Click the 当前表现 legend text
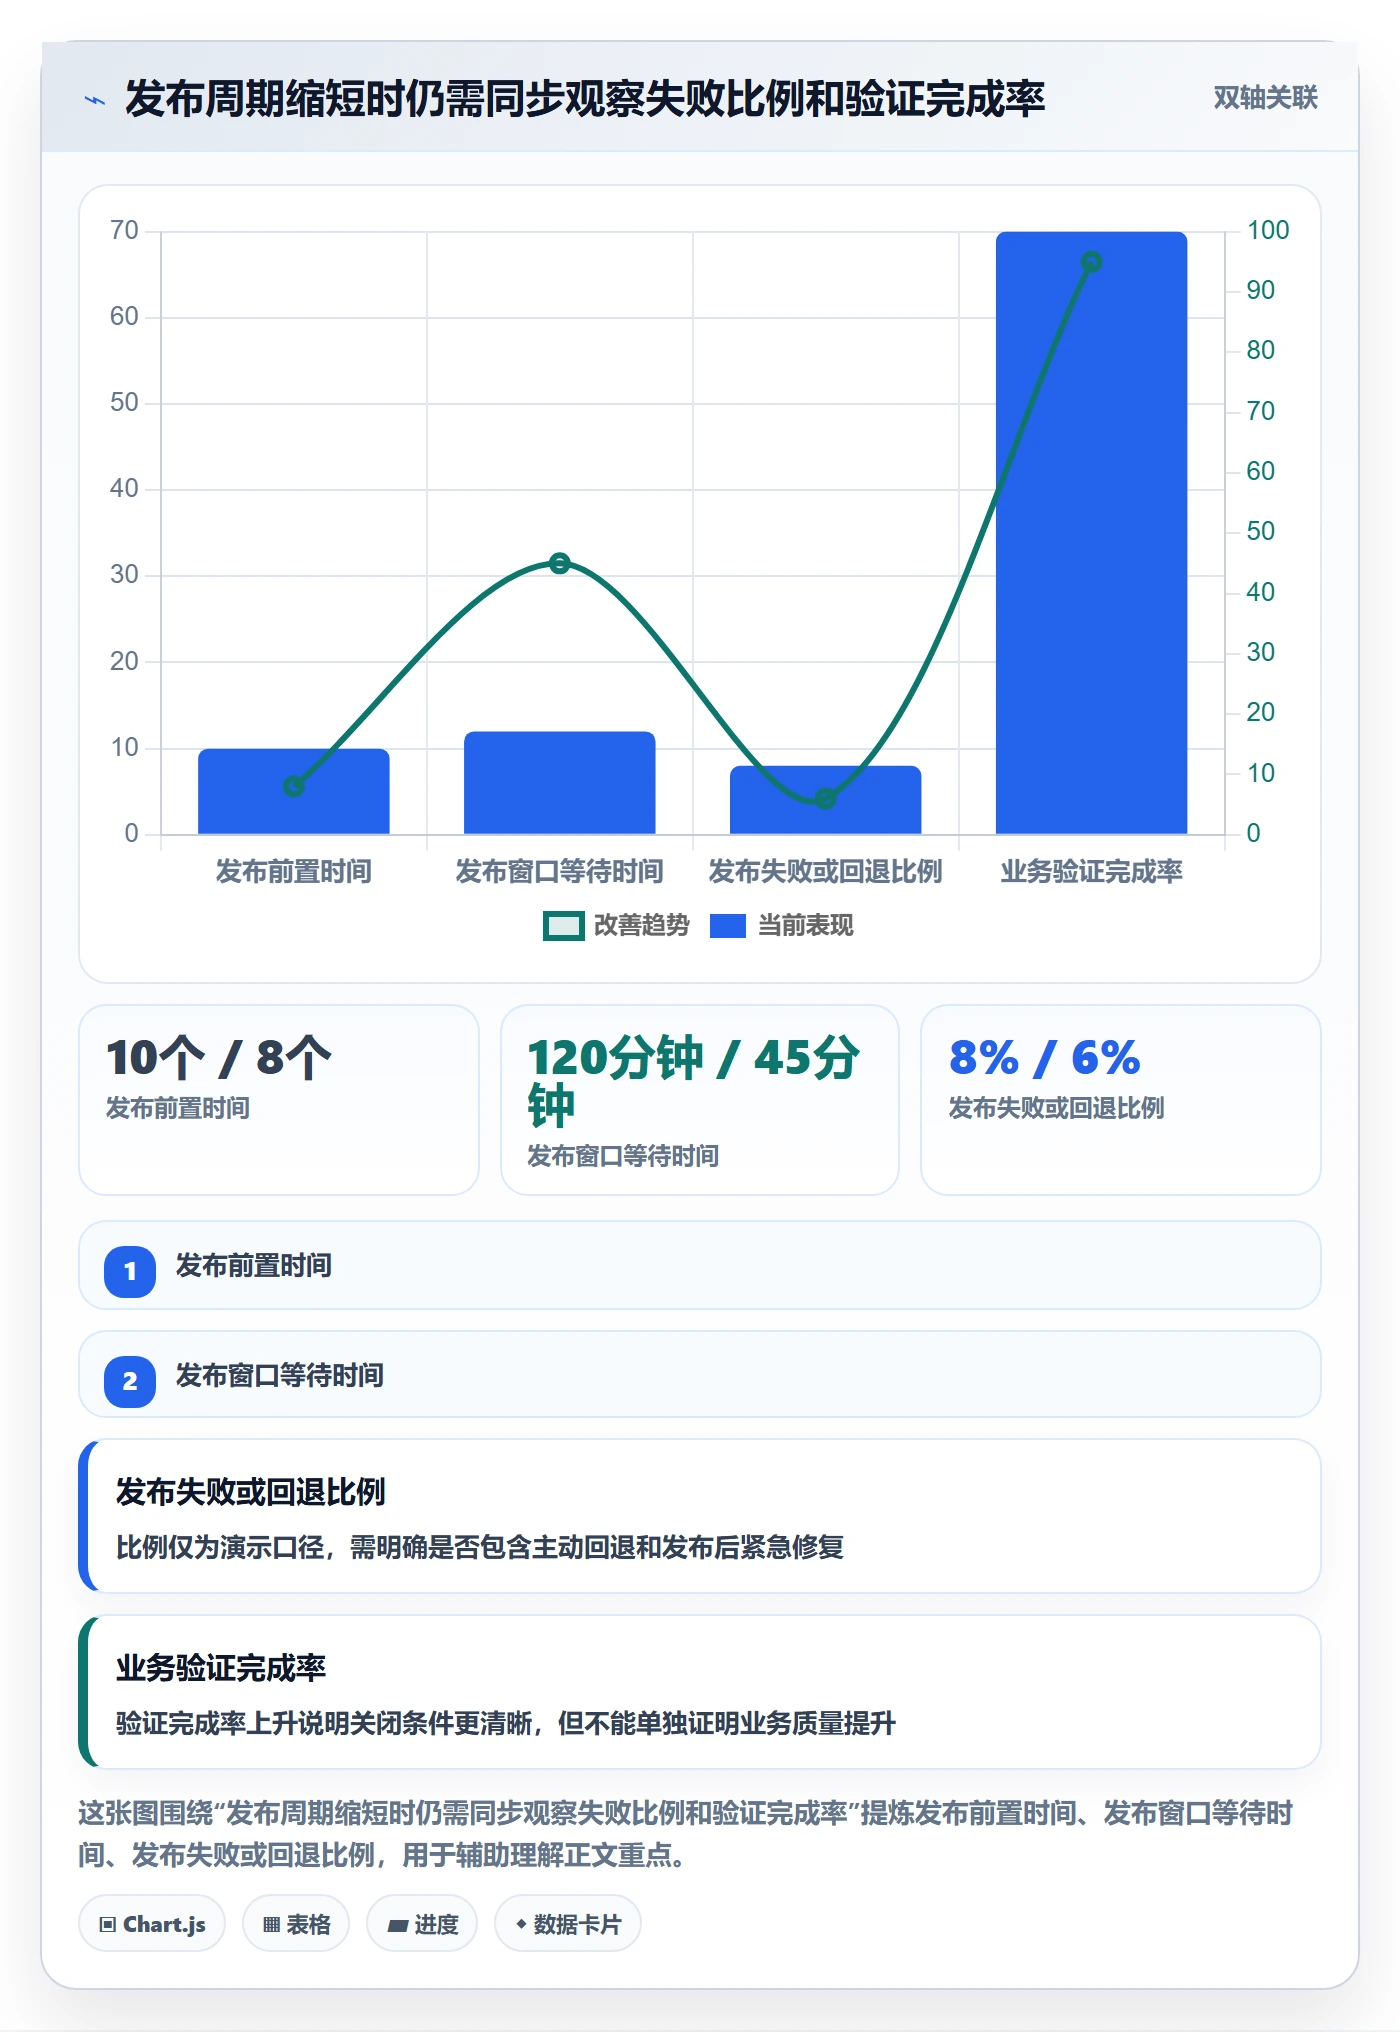The image size is (1400, 2032). [x=805, y=926]
